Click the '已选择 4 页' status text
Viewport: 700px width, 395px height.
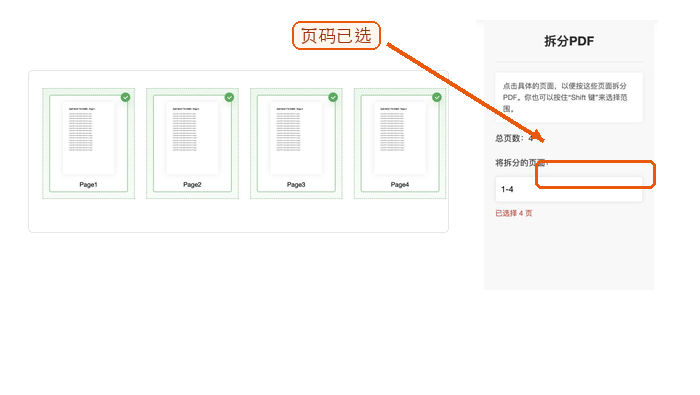513,213
